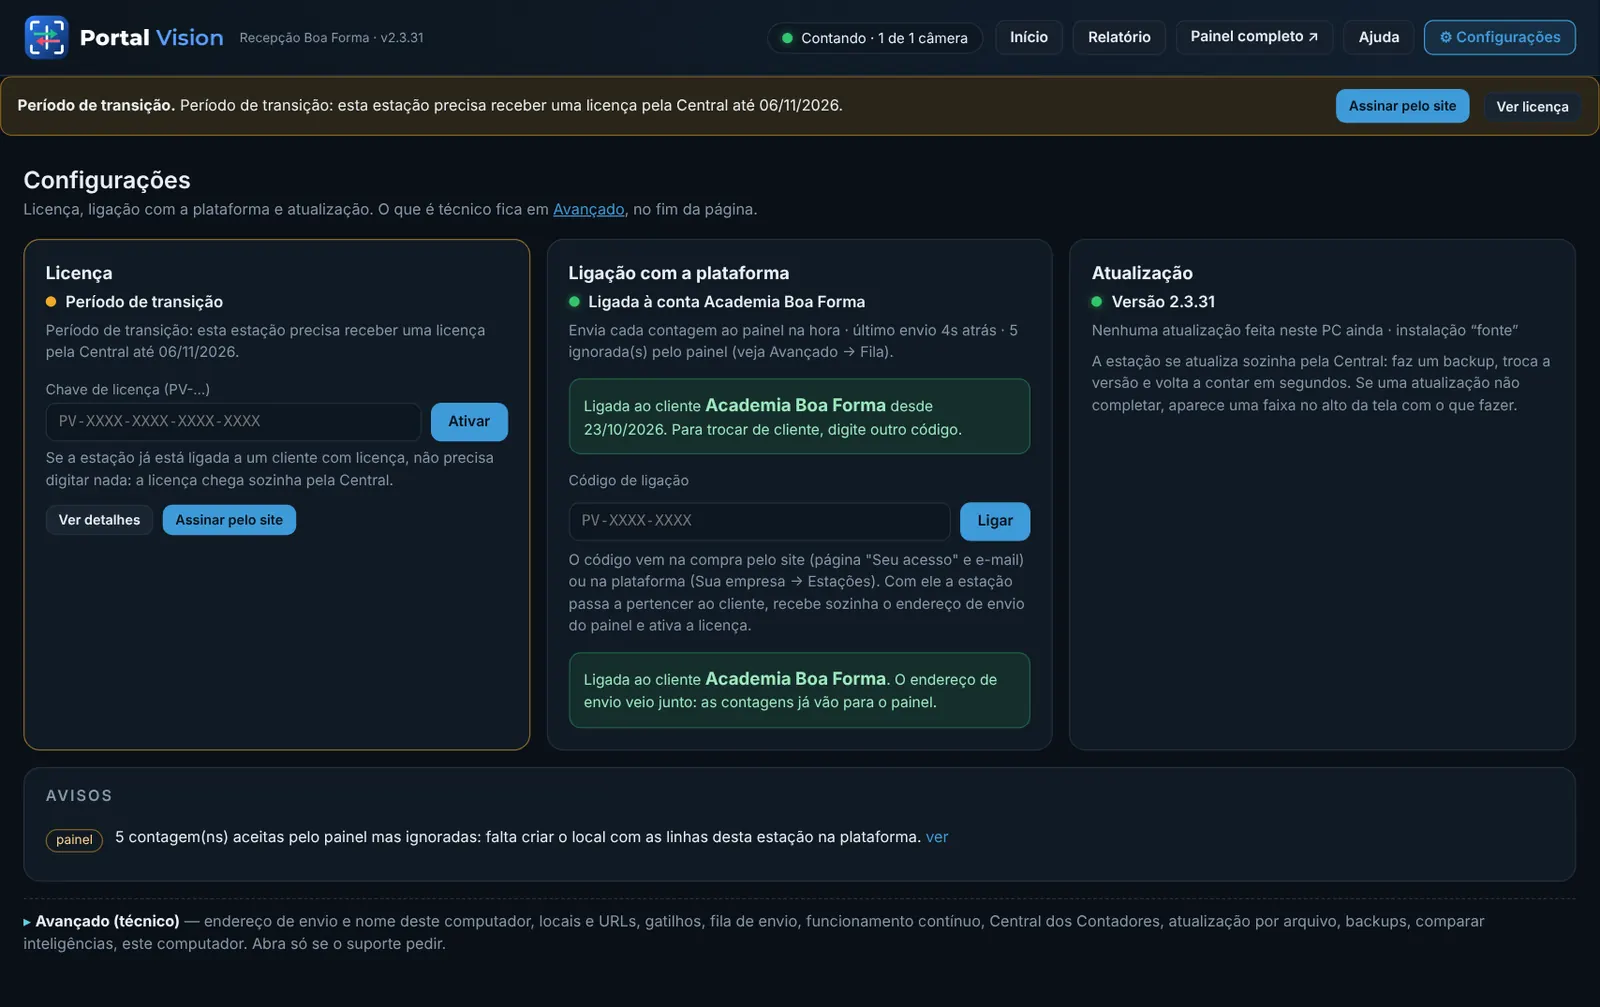The image size is (1600, 1007).
Task: Click the AVISOS section title
Action: (79, 796)
